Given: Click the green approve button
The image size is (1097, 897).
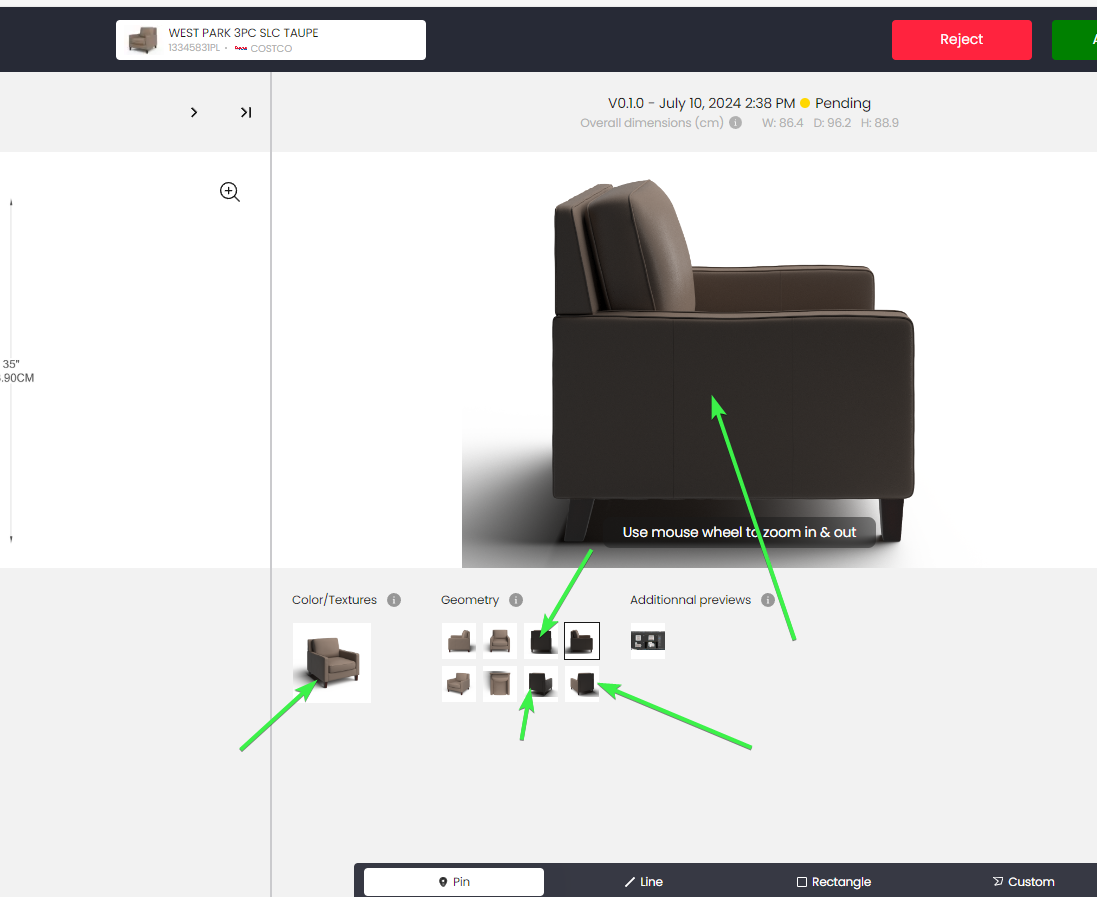Looking at the screenshot, I should pyautogui.click(x=1075, y=40).
